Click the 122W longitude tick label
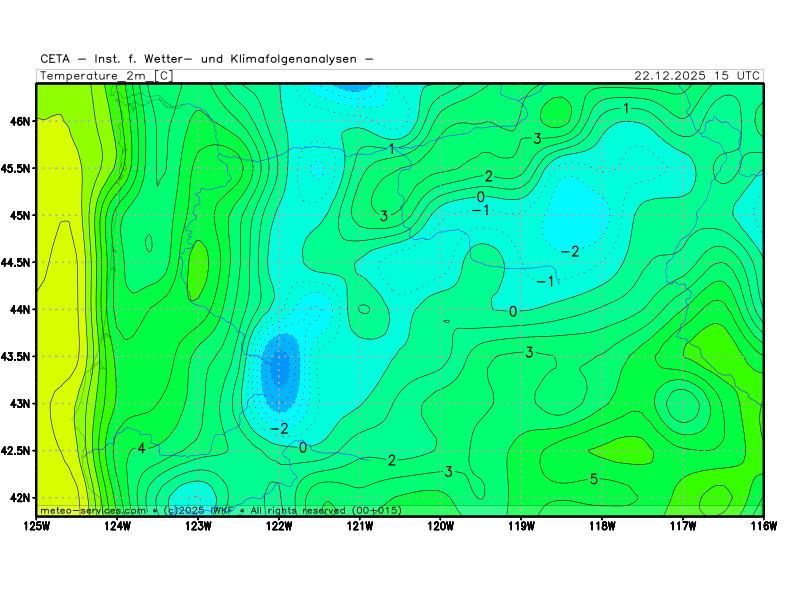Image resolution: width=800 pixels, height=600 pixels. (279, 525)
